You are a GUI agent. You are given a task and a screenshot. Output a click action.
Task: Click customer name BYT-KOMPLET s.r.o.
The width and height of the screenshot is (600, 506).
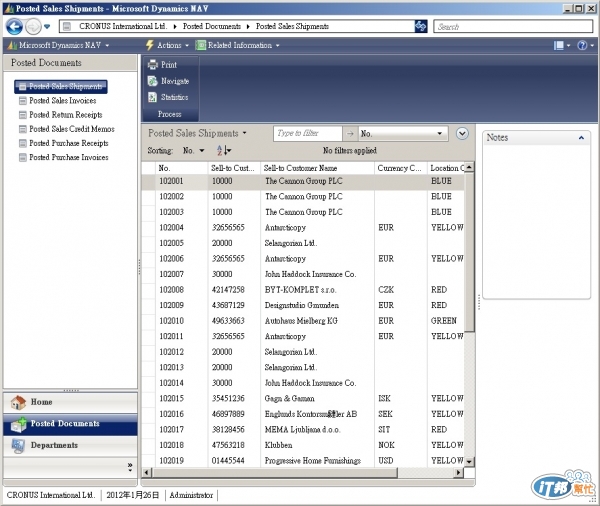click(x=300, y=290)
